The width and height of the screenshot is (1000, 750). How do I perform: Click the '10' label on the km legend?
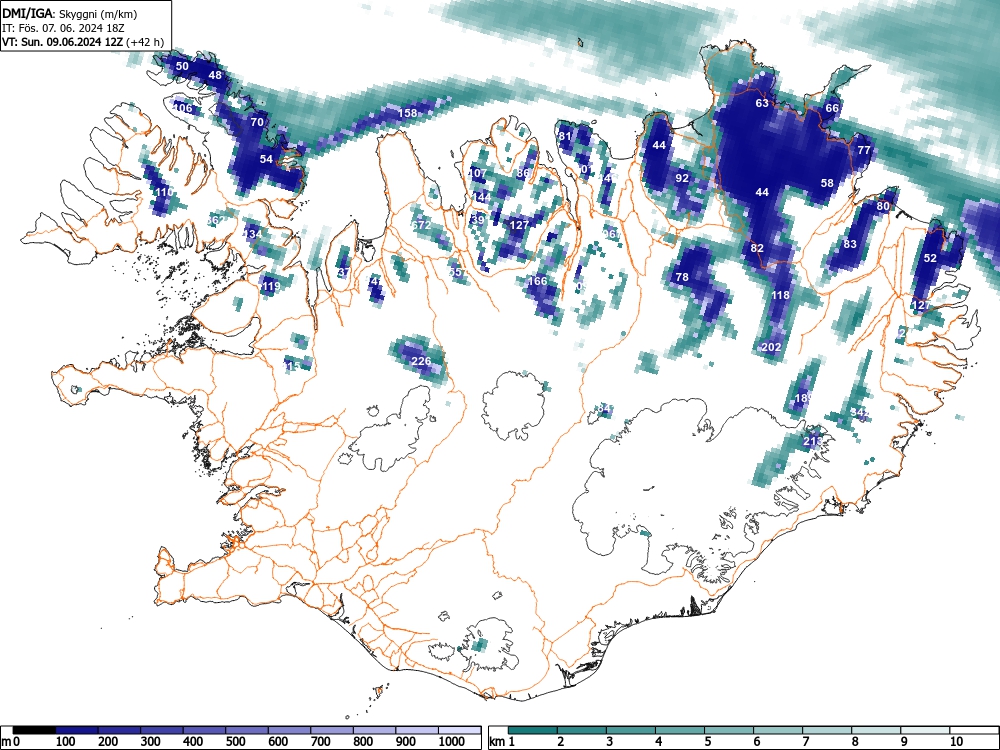coord(956,742)
